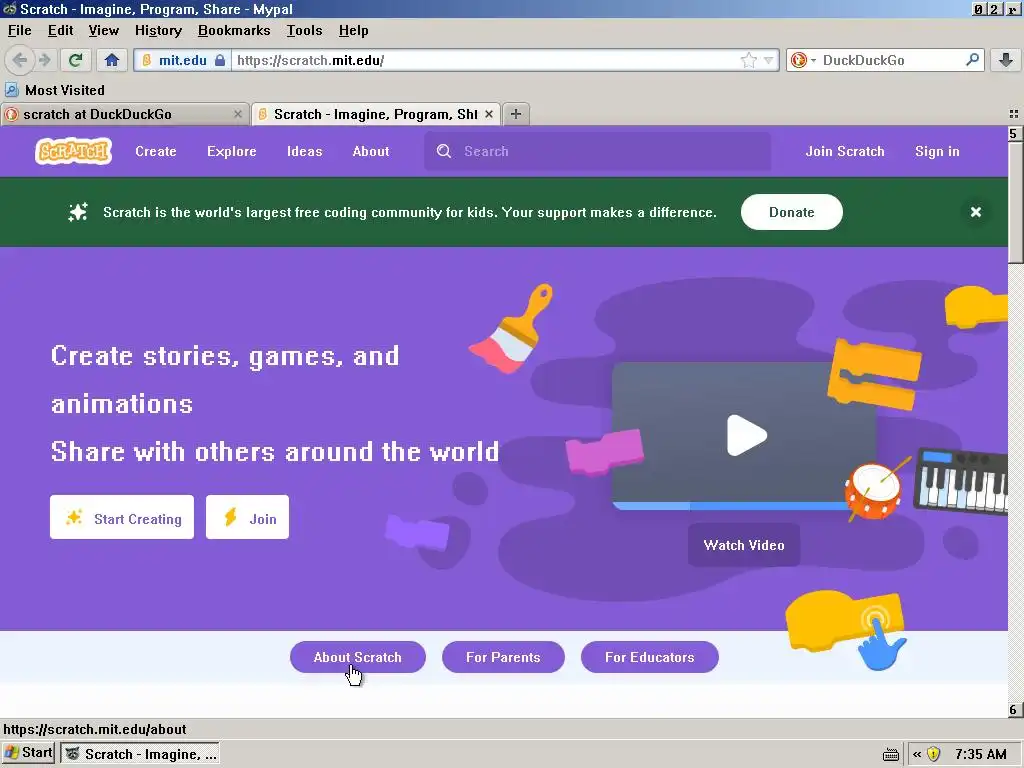Click Join Scratch in the navbar
This screenshot has height=768, width=1024.
coord(844,151)
